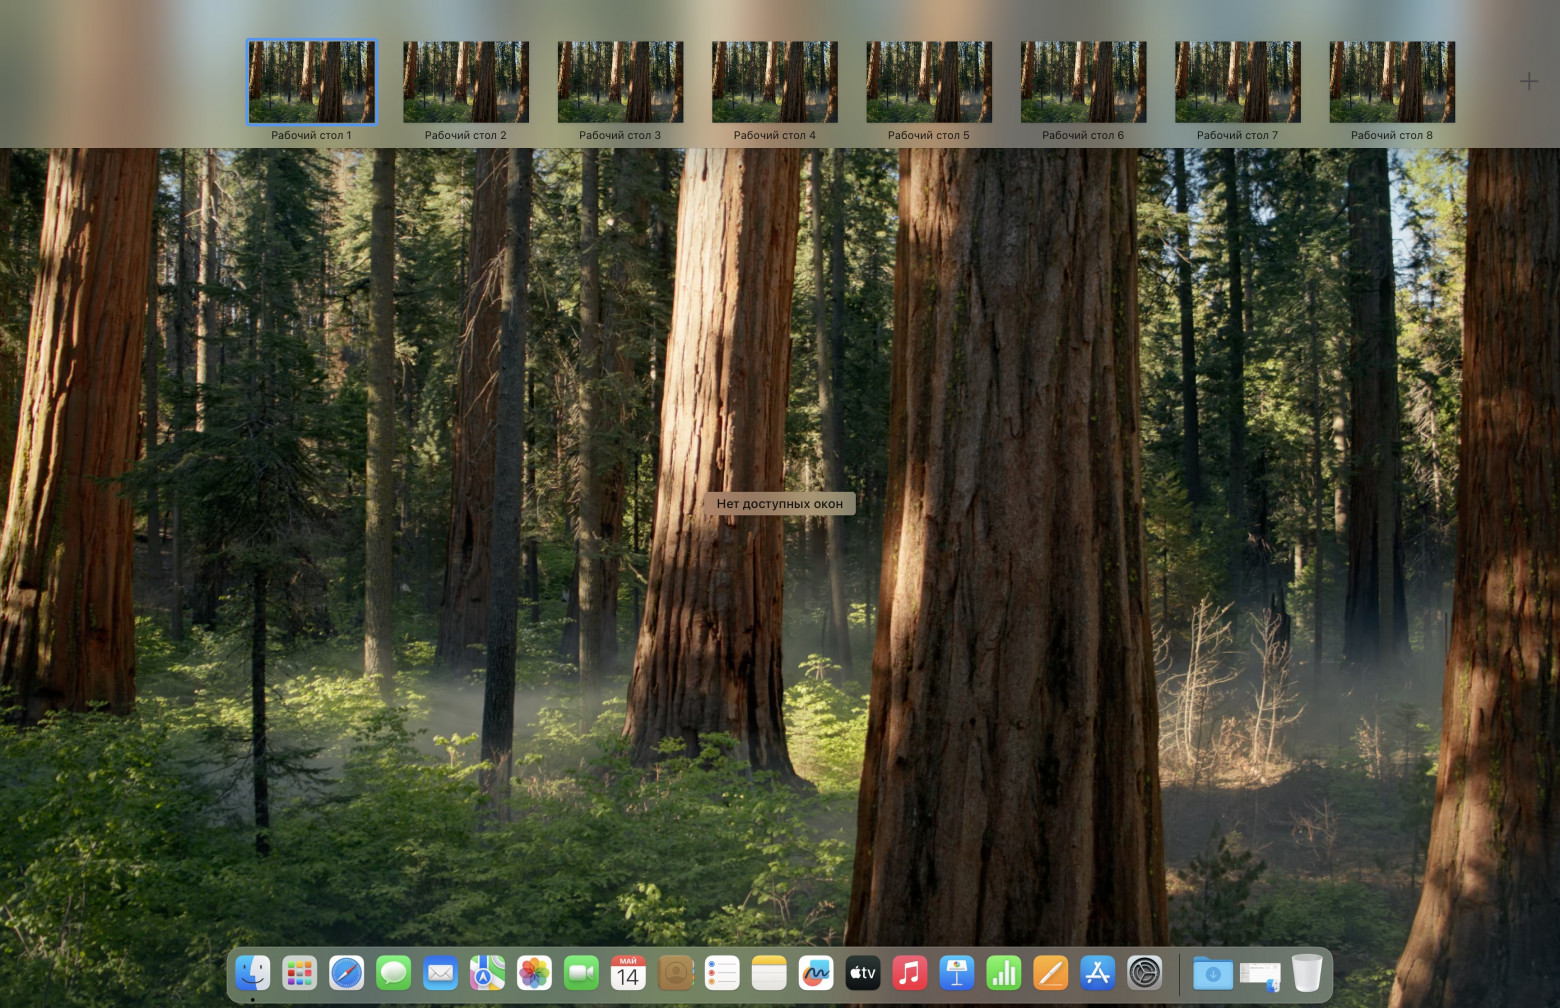
Task: Open System Settings from the Dock
Action: point(1145,973)
